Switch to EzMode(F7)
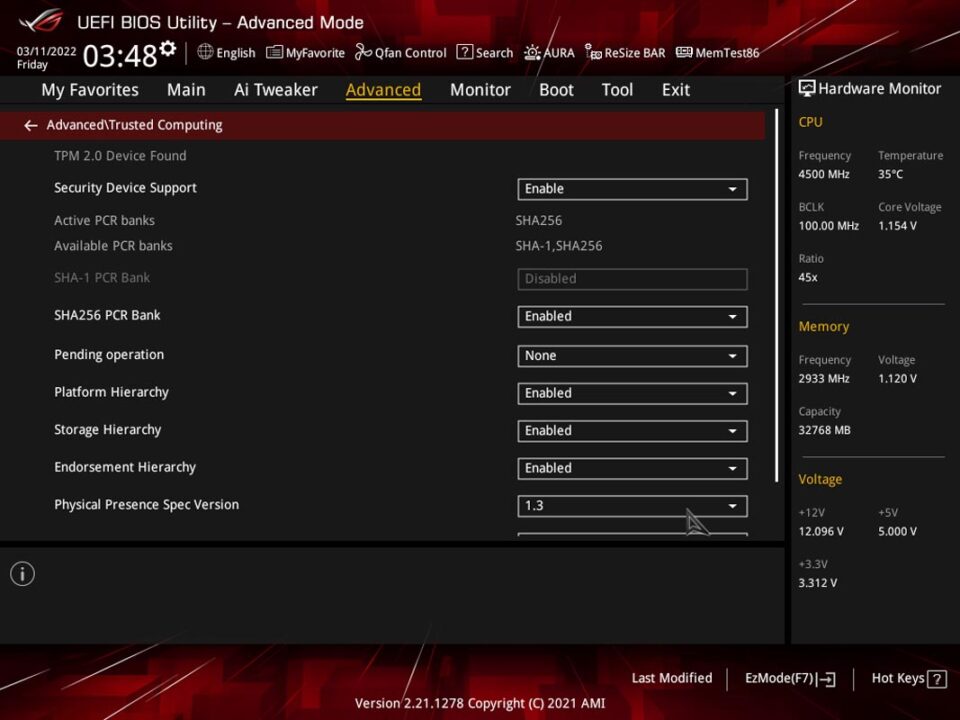The height and width of the screenshot is (720, 960). point(790,679)
